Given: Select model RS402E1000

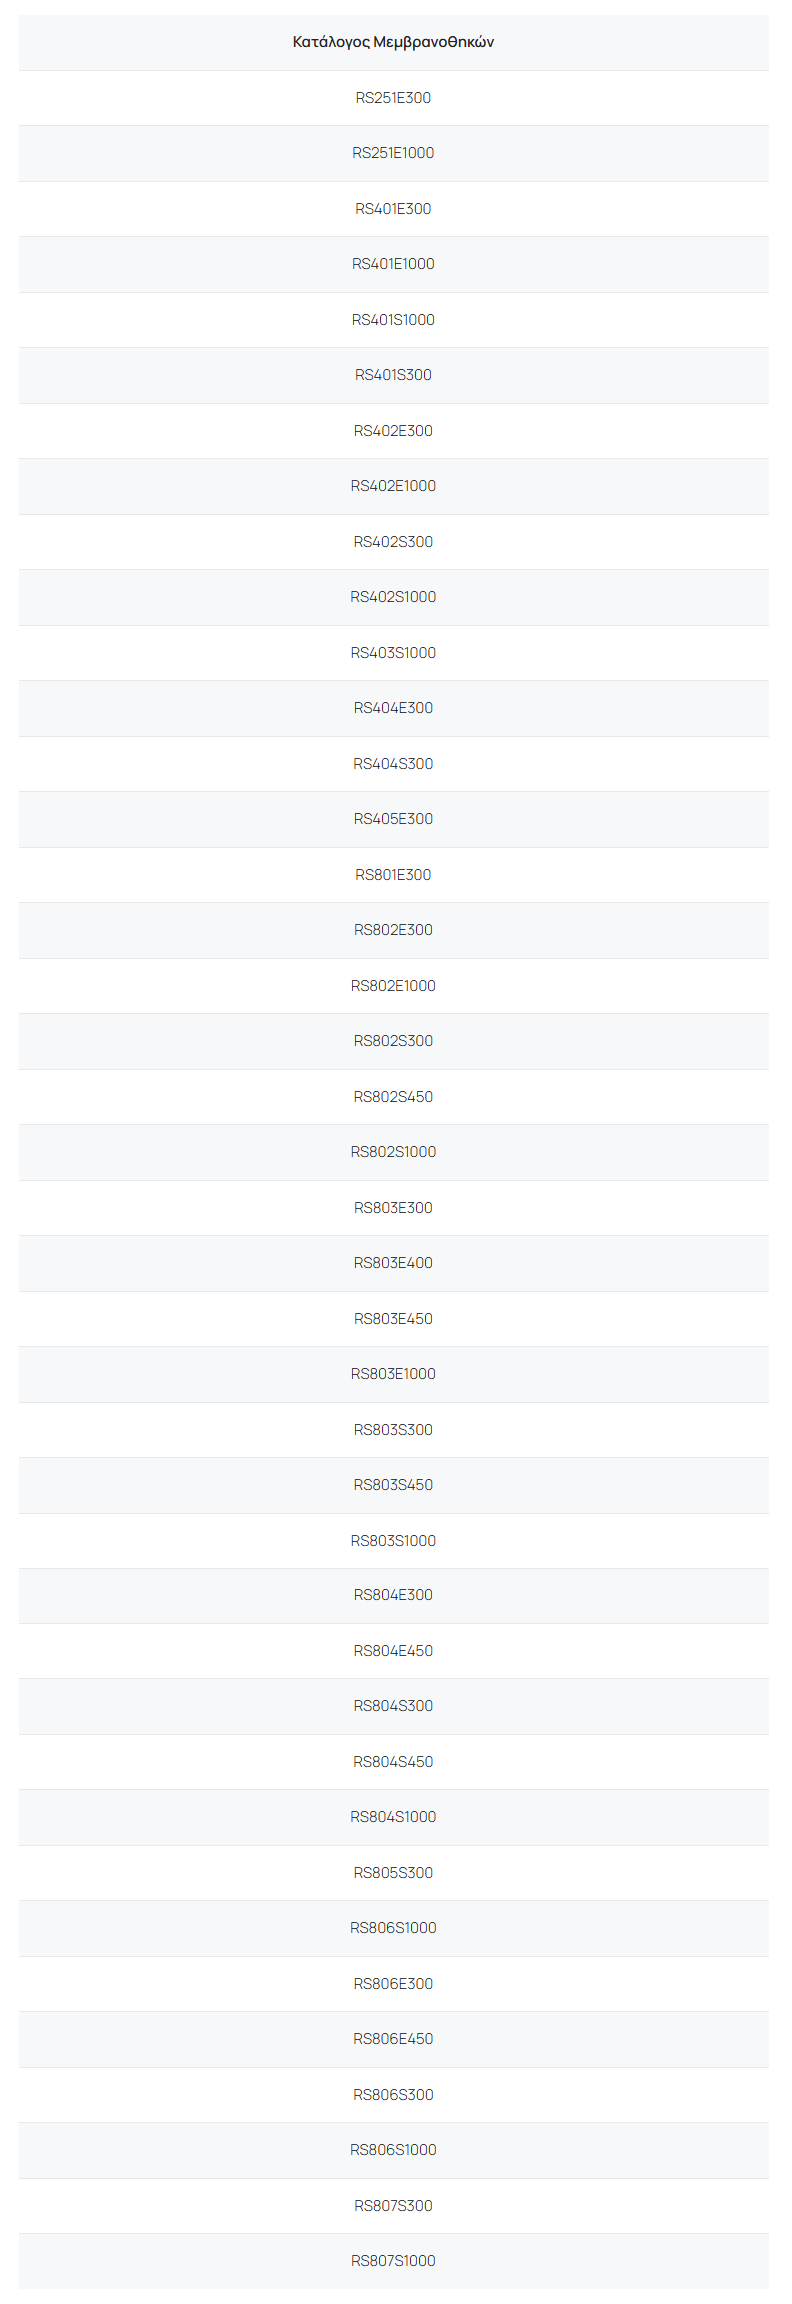Looking at the screenshot, I should 393,486.
